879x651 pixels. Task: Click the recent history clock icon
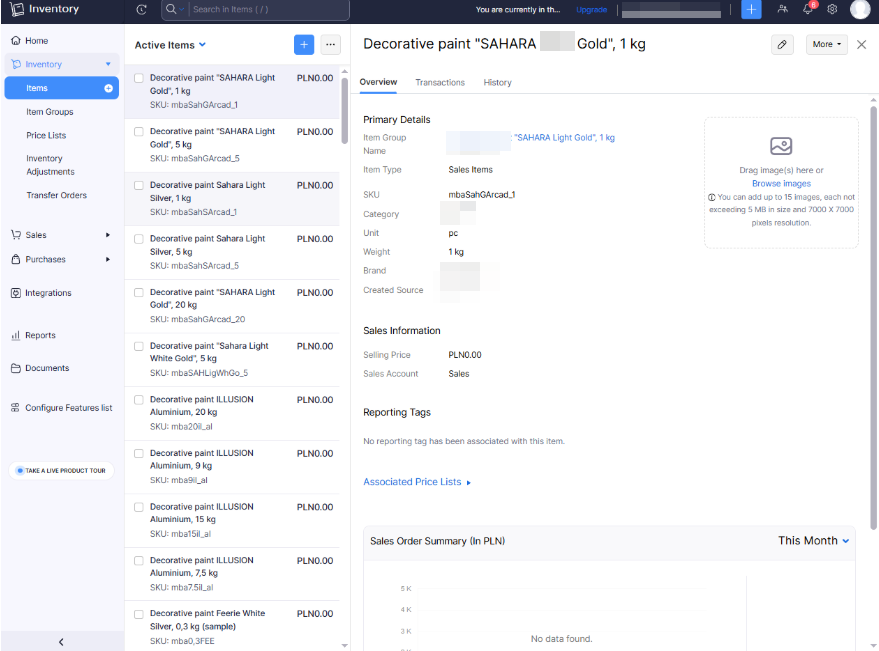[x=141, y=9]
